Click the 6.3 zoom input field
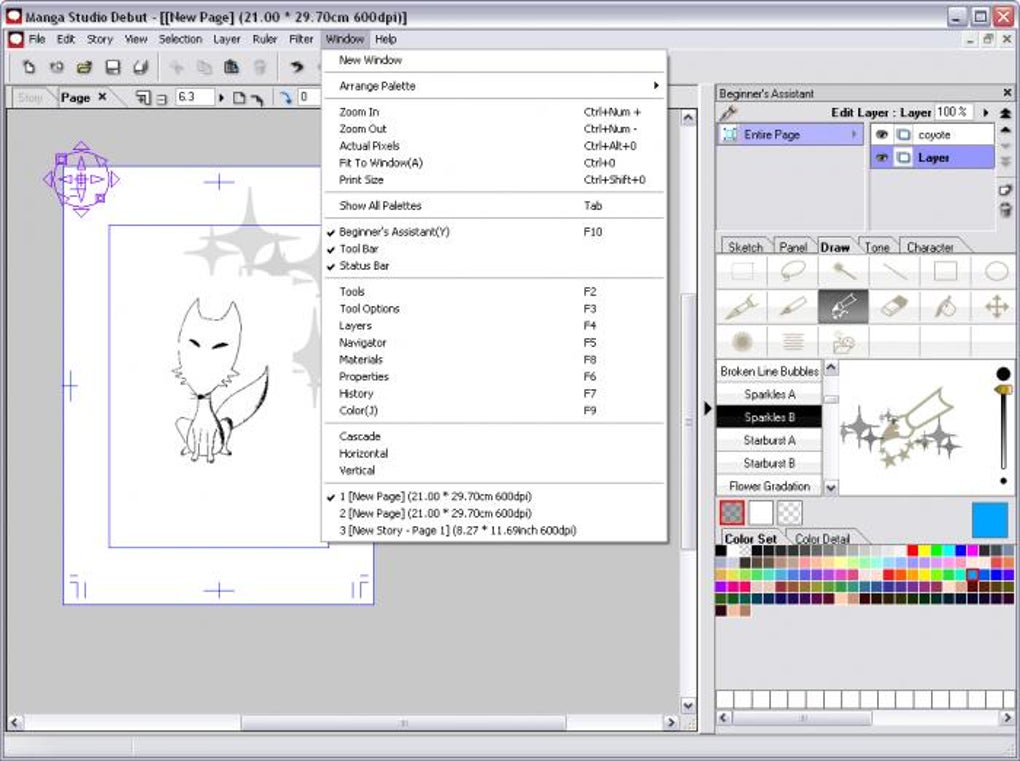1020x761 pixels. (x=195, y=97)
